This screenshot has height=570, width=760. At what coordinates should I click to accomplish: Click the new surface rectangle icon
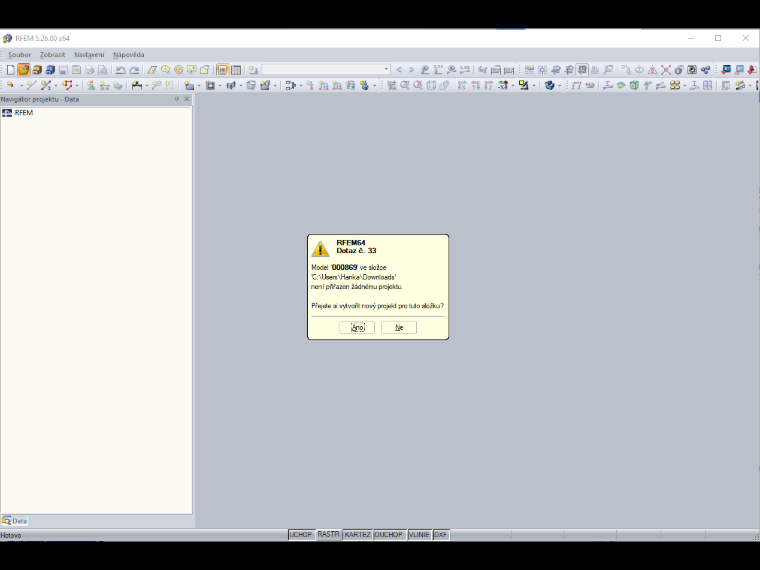(x=190, y=85)
